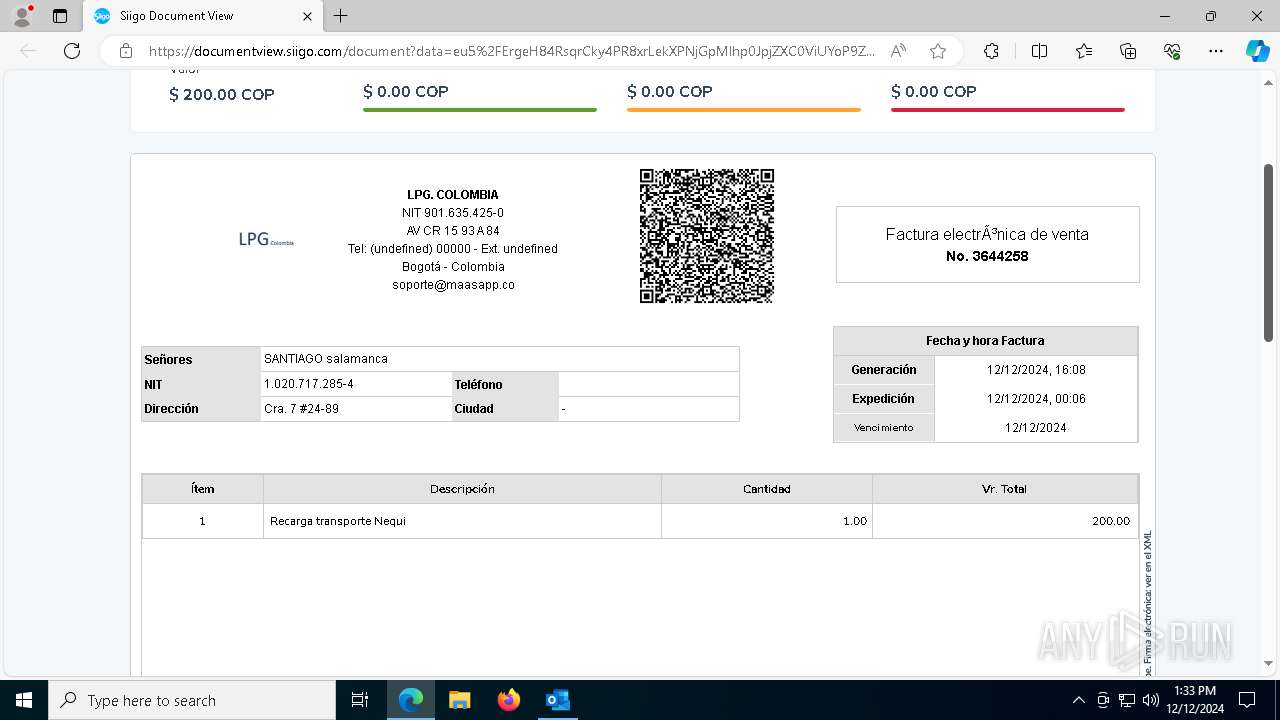Open Collections panel
Viewport: 1280px width, 720px height.
click(1128, 51)
